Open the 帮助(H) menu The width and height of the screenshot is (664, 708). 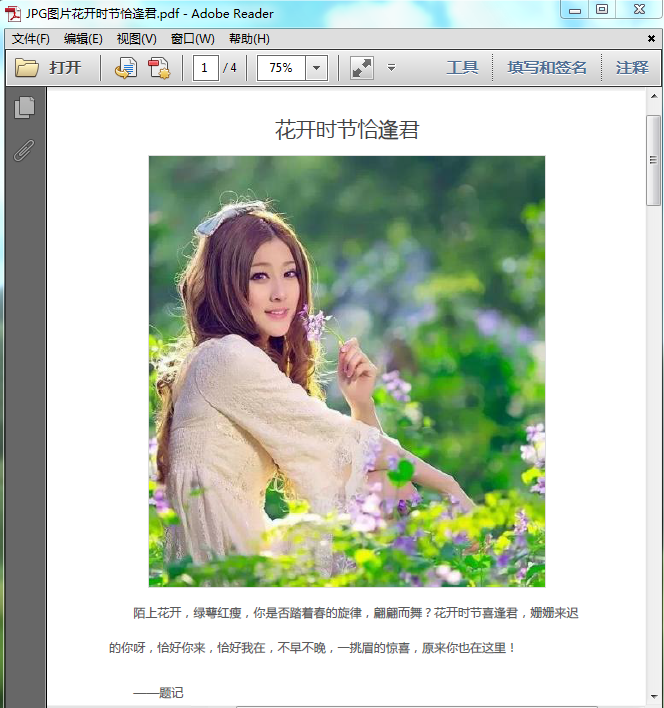(x=249, y=39)
